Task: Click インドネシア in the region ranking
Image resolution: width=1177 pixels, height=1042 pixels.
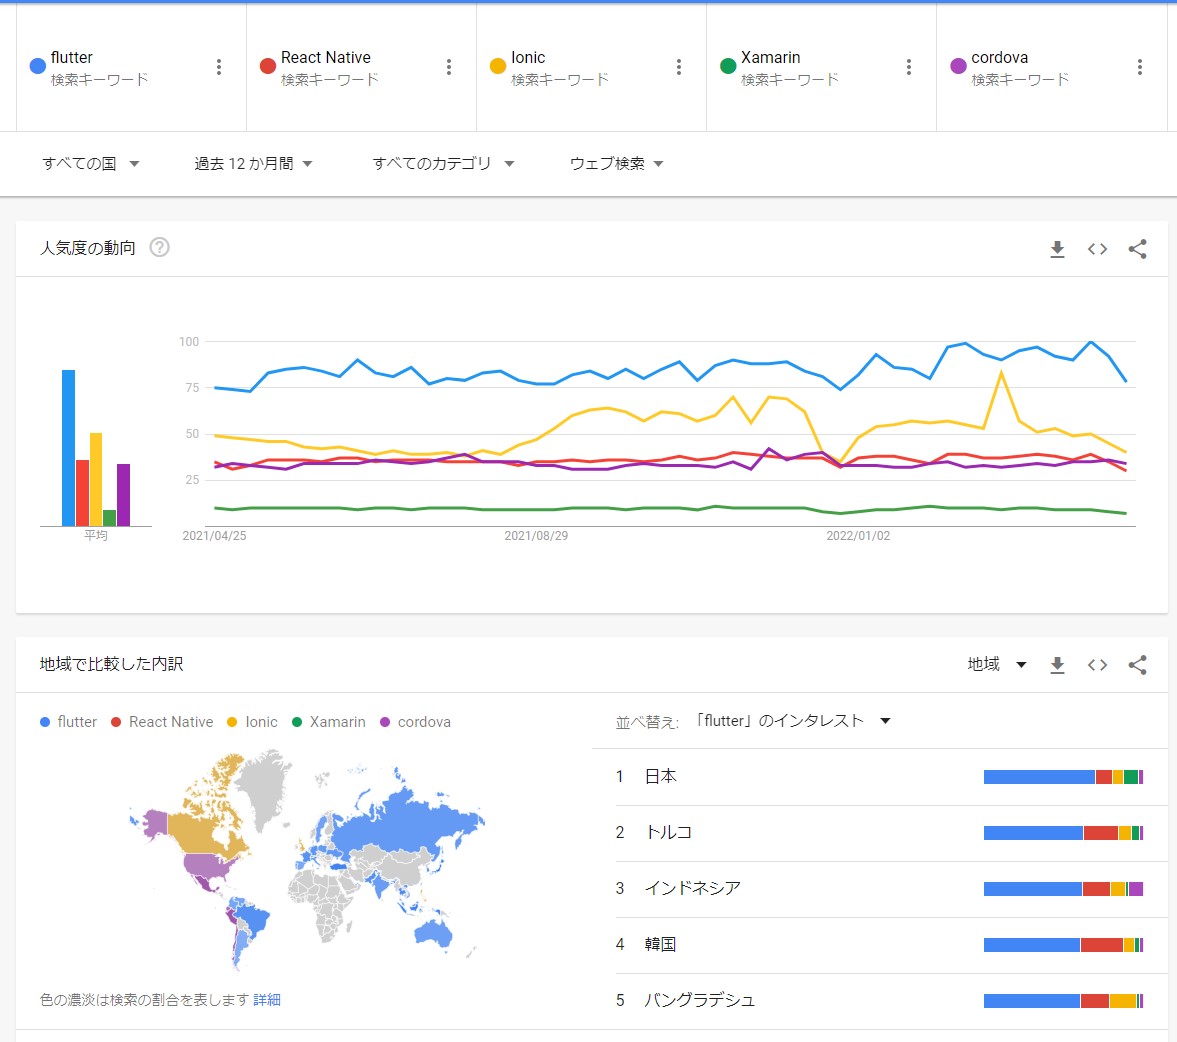Action: coord(693,888)
